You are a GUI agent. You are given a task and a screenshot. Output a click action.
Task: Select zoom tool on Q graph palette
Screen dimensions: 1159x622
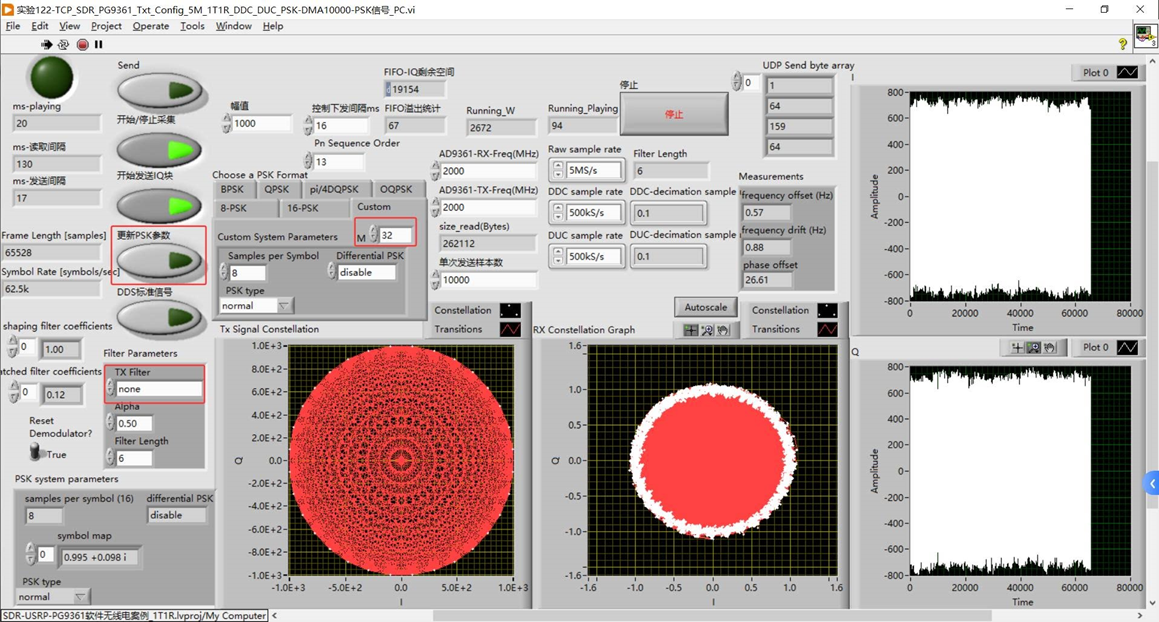pyautogui.click(x=1033, y=348)
